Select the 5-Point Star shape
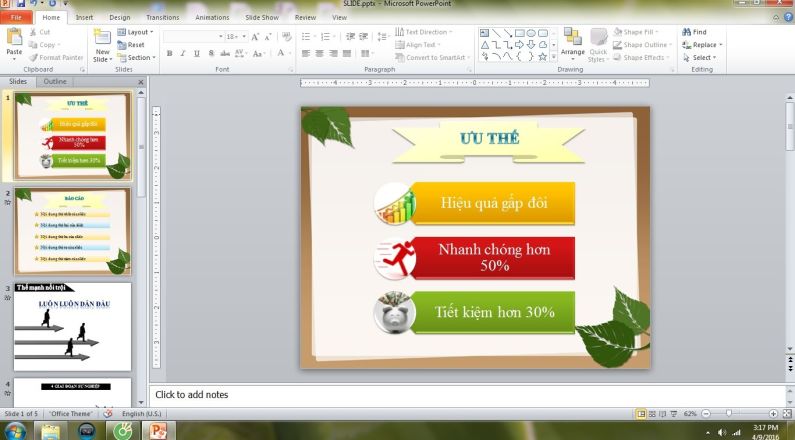795x440 pixels. click(x=543, y=56)
